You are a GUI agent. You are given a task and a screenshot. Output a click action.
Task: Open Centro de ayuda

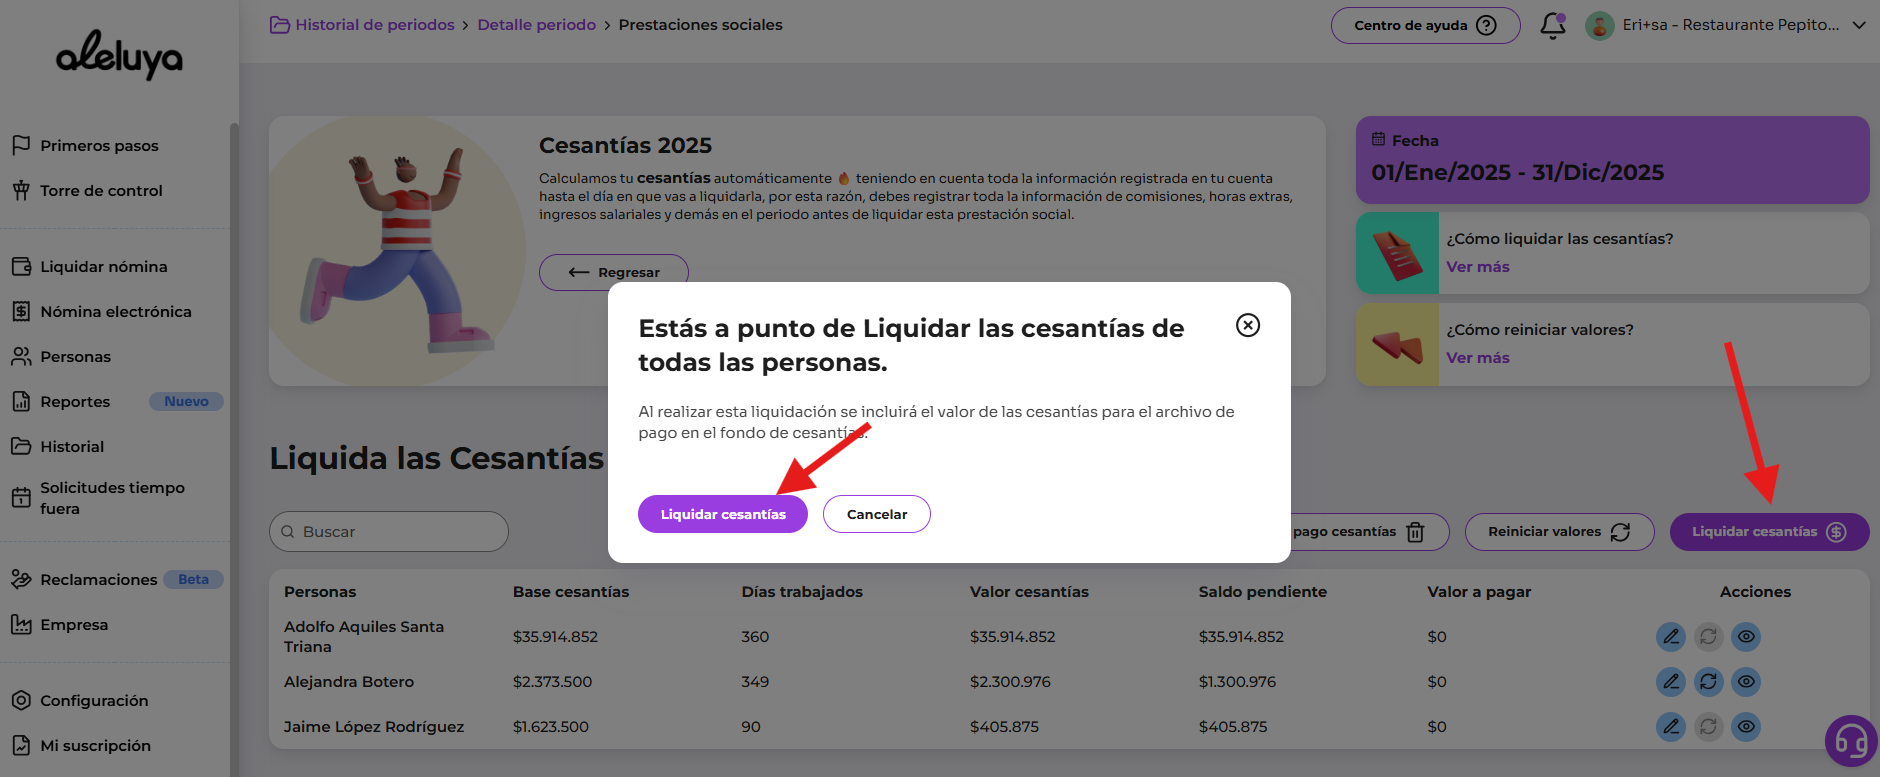[x=1424, y=25]
